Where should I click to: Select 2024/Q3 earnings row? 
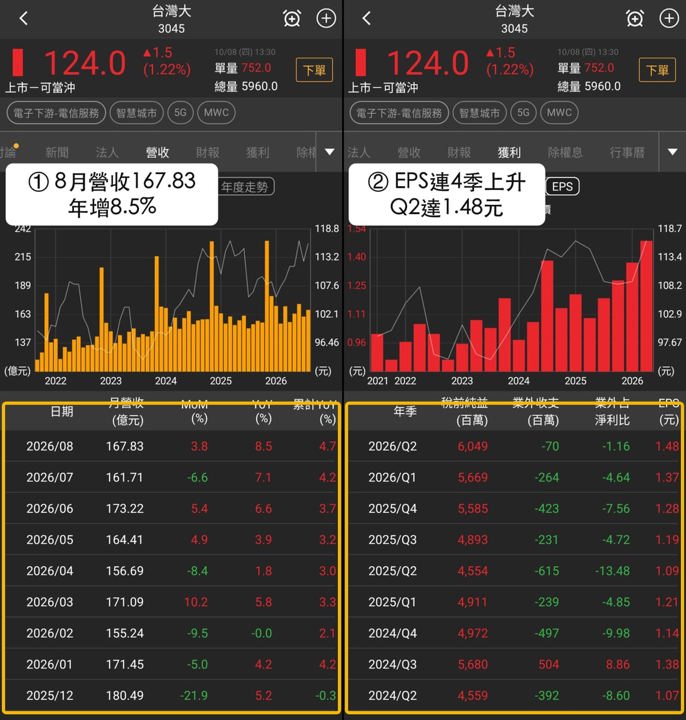514,664
